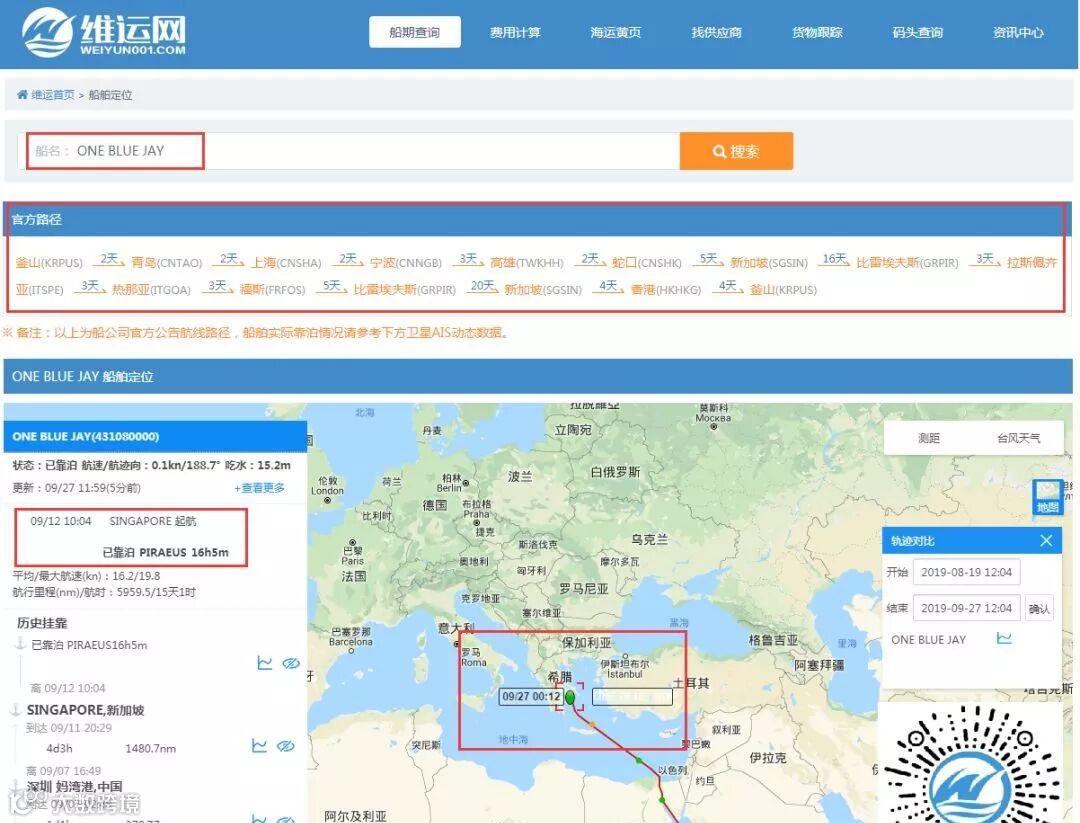The height and width of the screenshot is (823, 1080).
Task: Click 香港(HKHKG) port in route
Action: (x=666, y=290)
